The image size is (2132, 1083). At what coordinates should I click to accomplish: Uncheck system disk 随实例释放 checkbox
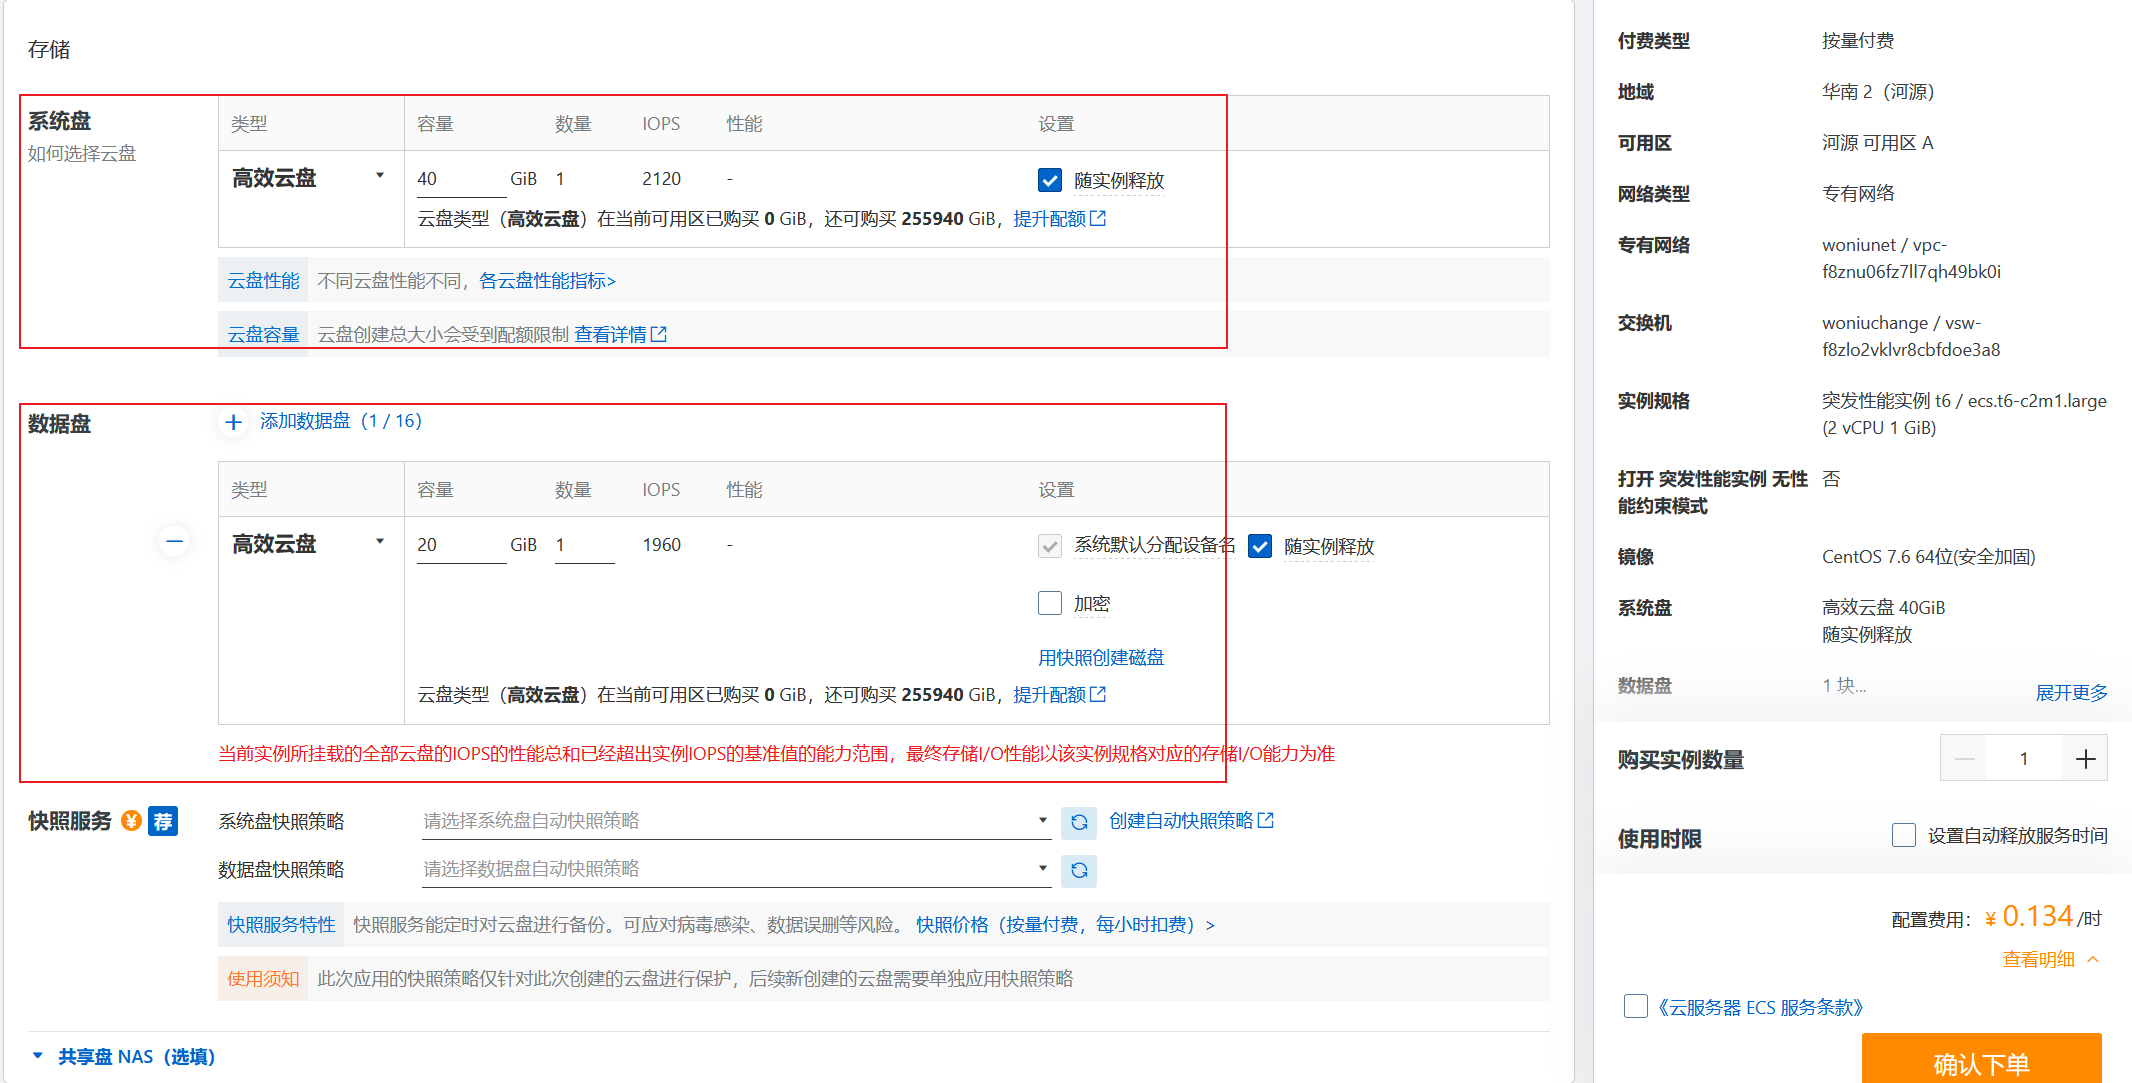point(1050,180)
